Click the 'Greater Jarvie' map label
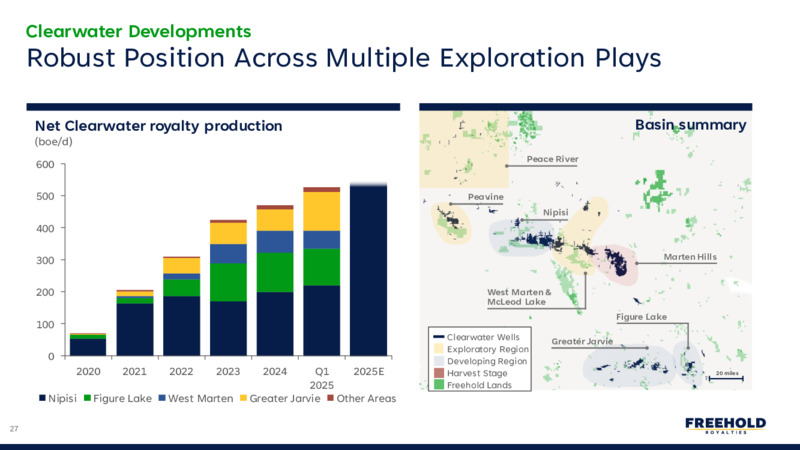The height and width of the screenshot is (450, 800). [582, 341]
